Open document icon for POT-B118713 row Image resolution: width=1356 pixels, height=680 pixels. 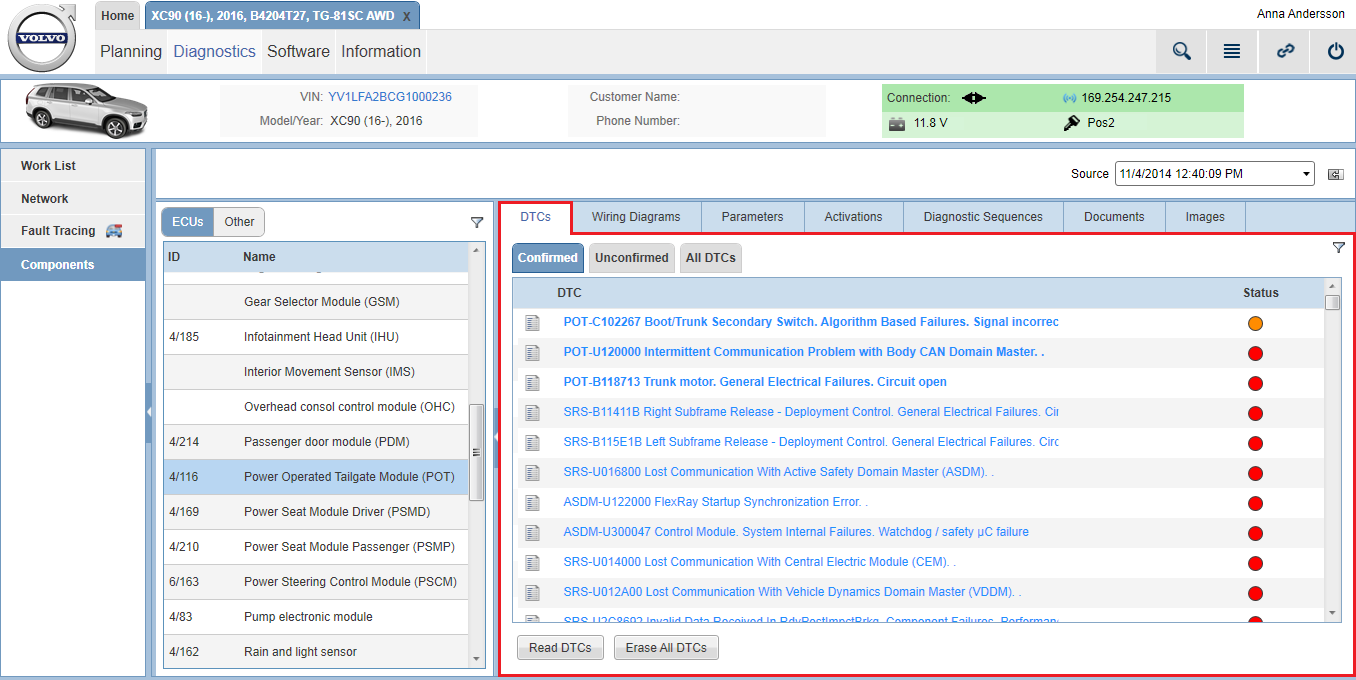click(x=532, y=382)
